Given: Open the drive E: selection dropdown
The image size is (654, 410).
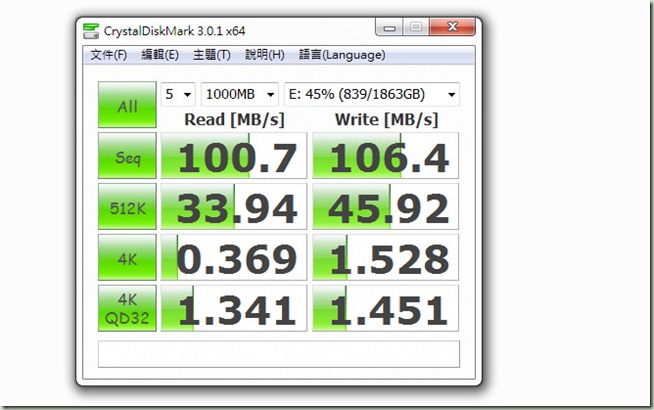Looking at the screenshot, I should click(x=372, y=94).
